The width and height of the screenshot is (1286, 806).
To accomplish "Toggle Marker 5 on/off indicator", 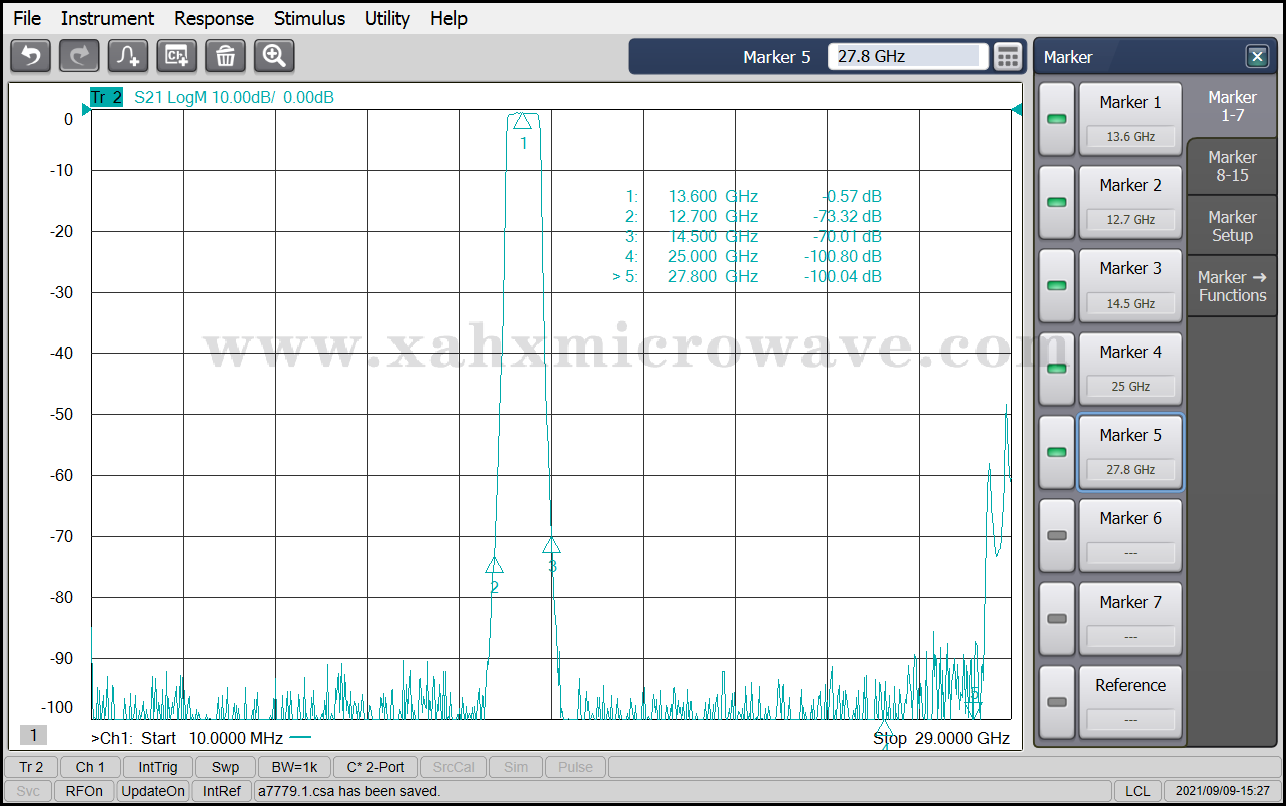I will coord(1057,452).
